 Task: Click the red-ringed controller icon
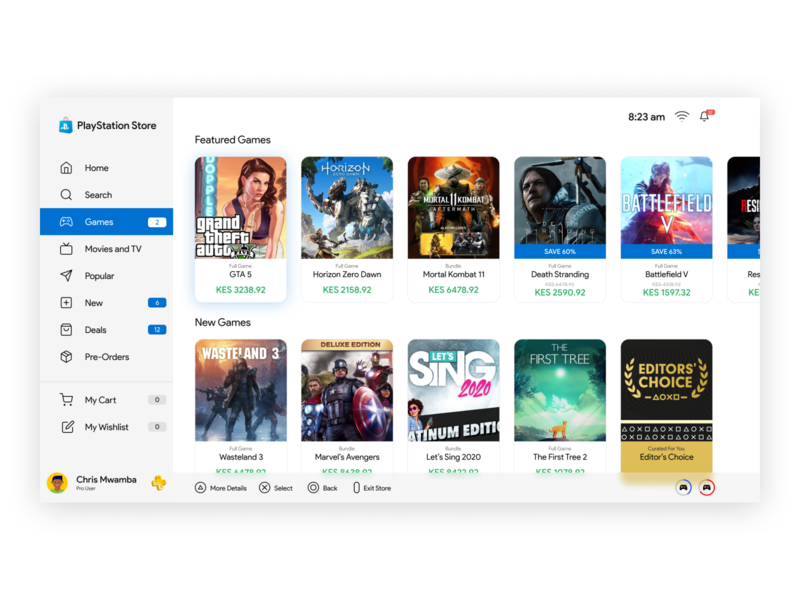(707, 488)
